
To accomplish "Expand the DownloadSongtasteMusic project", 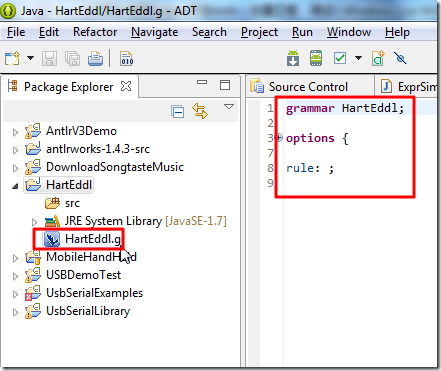I will (15, 168).
